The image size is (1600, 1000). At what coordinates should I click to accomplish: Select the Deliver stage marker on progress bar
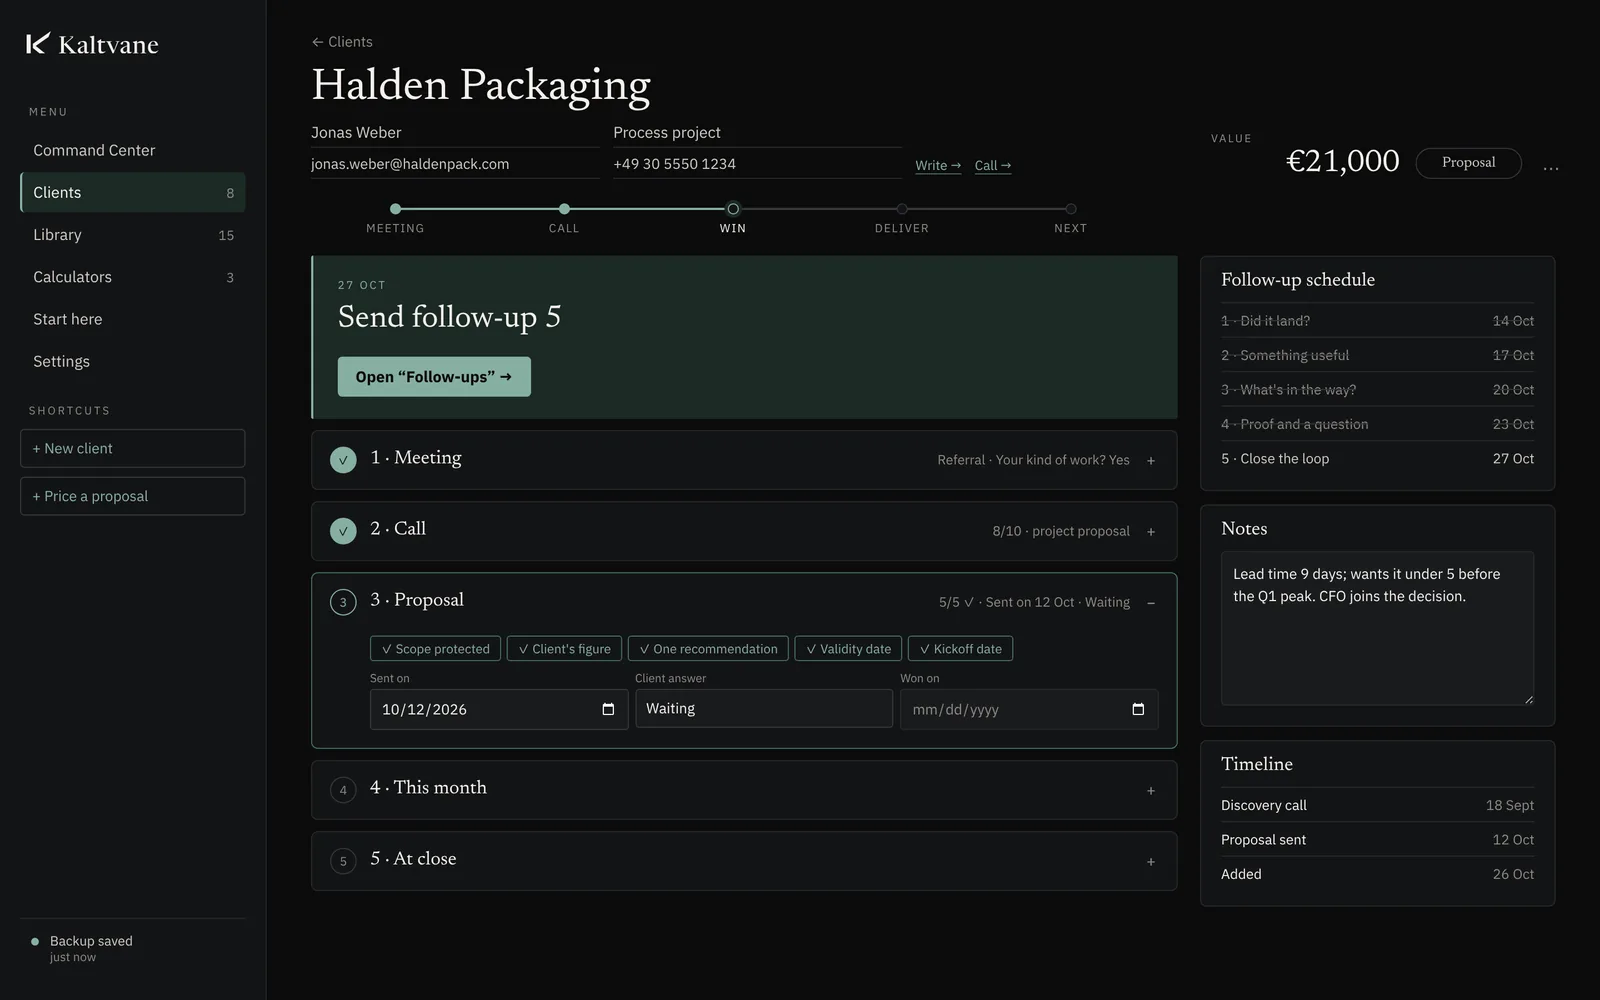tap(902, 209)
